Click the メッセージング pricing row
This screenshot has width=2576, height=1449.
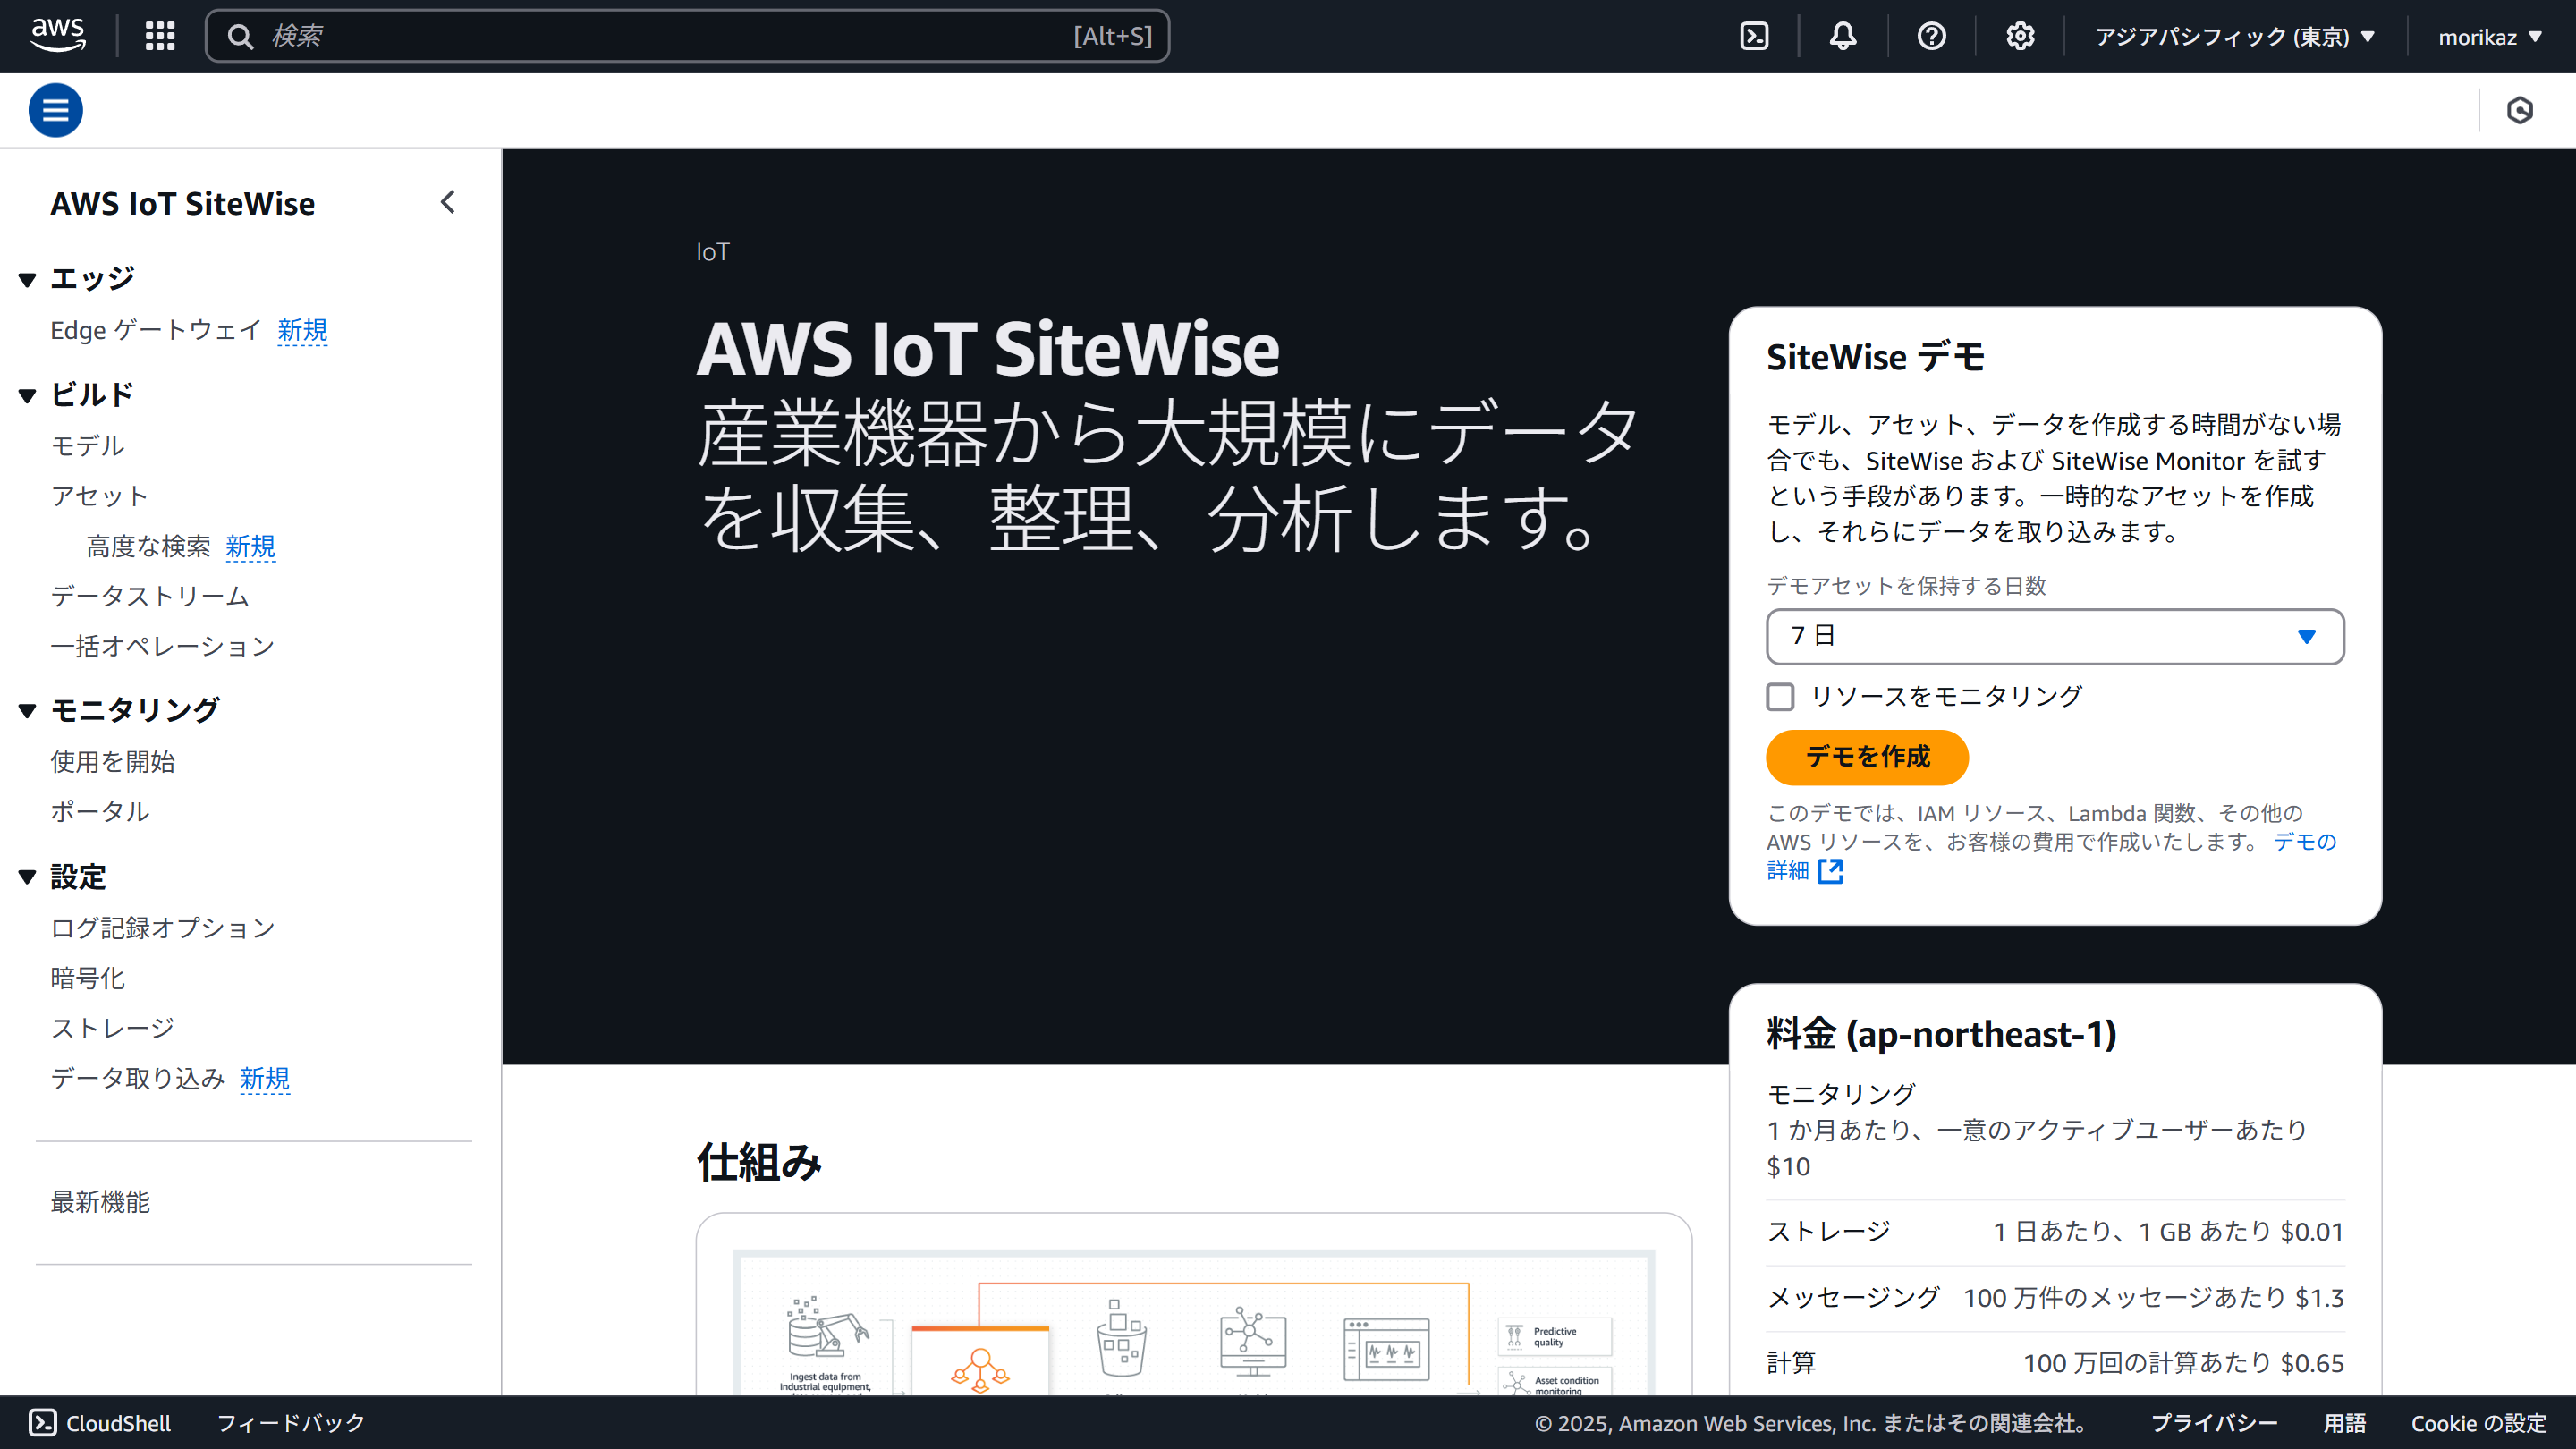point(2055,1298)
